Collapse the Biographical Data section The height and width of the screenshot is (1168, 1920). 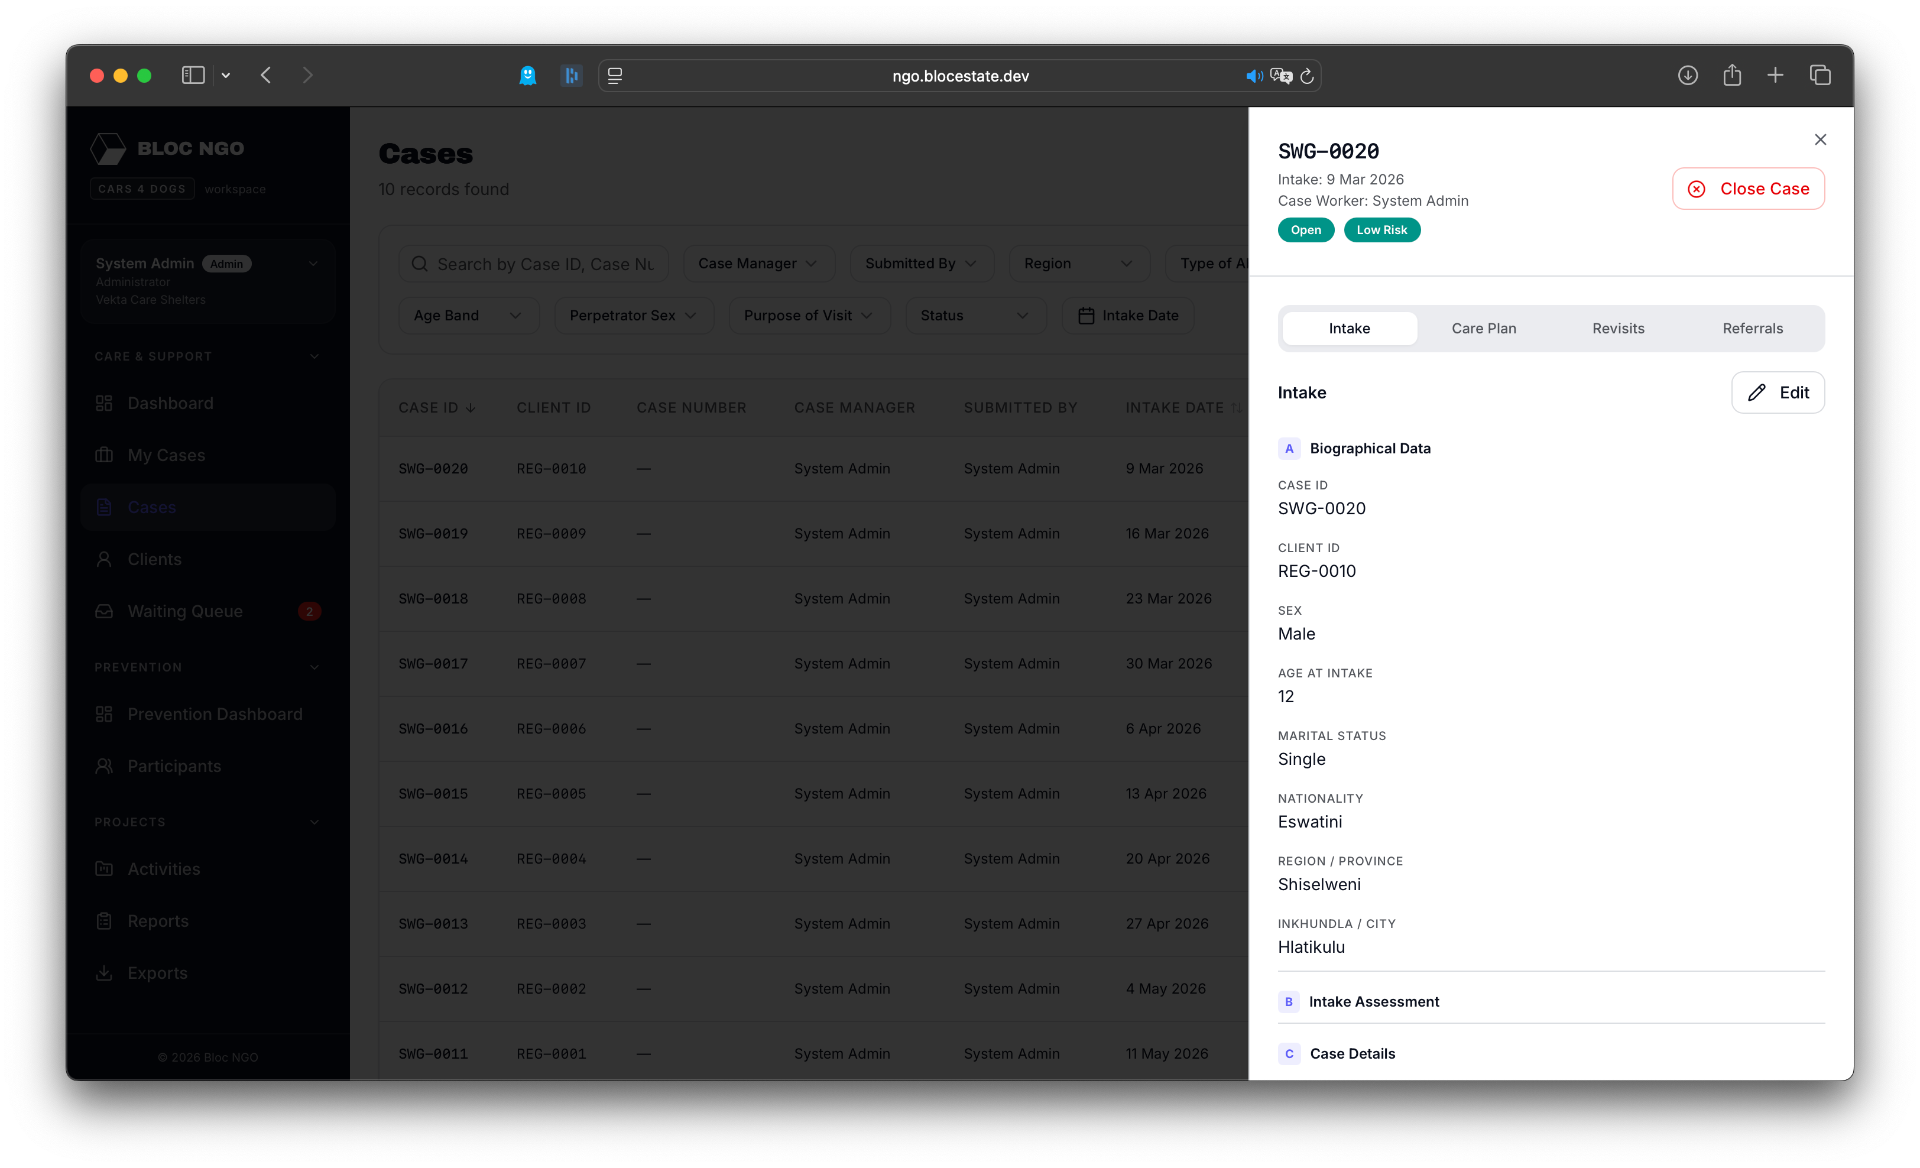click(1551, 449)
